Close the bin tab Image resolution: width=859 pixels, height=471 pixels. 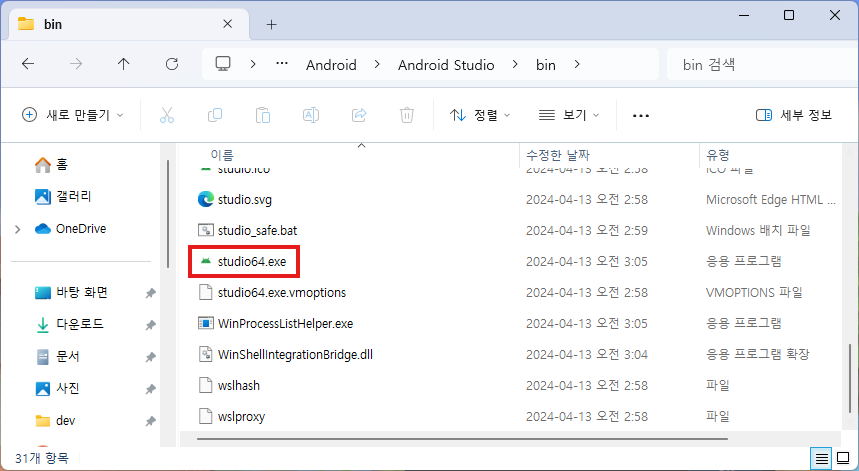click(228, 24)
